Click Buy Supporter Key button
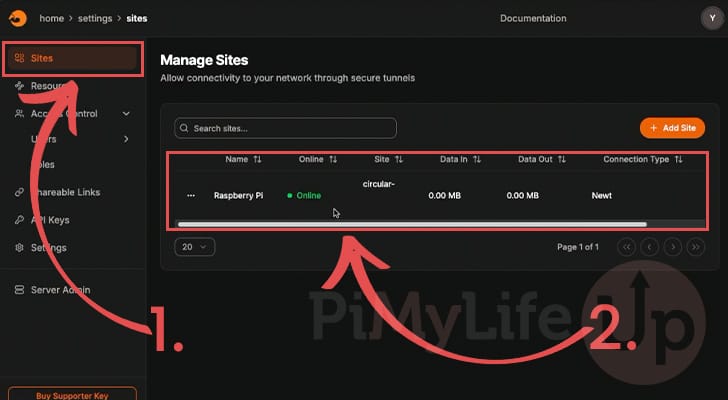This screenshot has width=728, height=400. (72, 394)
